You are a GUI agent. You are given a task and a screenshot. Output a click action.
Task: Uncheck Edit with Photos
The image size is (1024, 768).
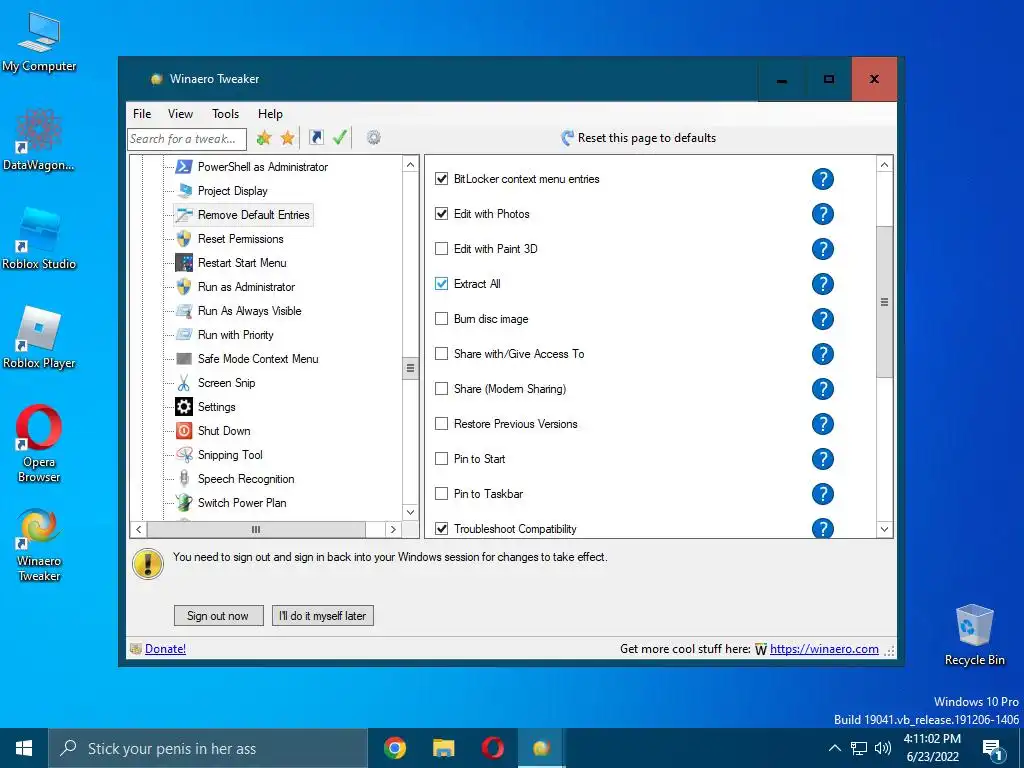point(441,214)
